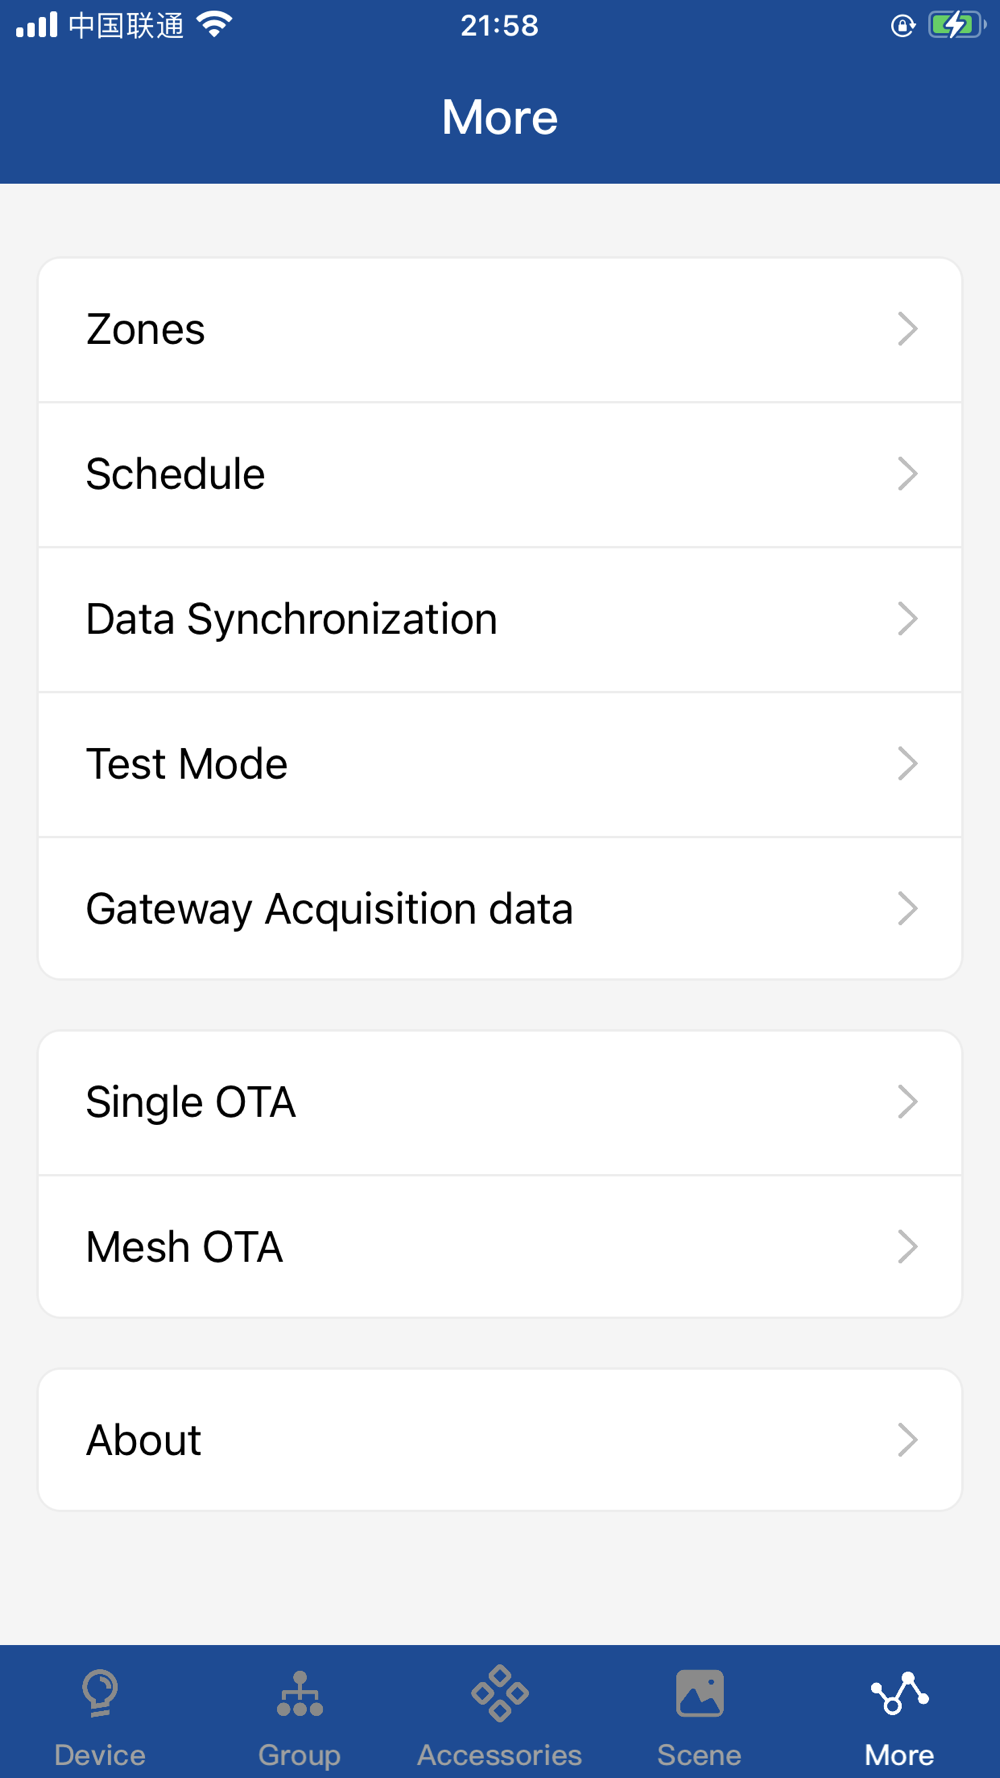Go to the Scene tab label
The width and height of the screenshot is (1000, 1778).
point(699,1755)
